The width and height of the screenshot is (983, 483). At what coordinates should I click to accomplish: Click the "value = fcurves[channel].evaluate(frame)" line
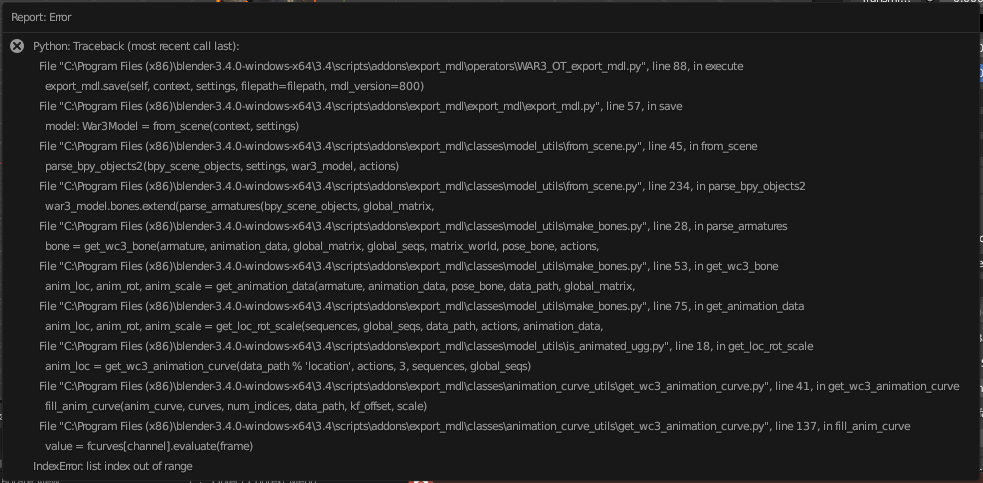(149, 446)
